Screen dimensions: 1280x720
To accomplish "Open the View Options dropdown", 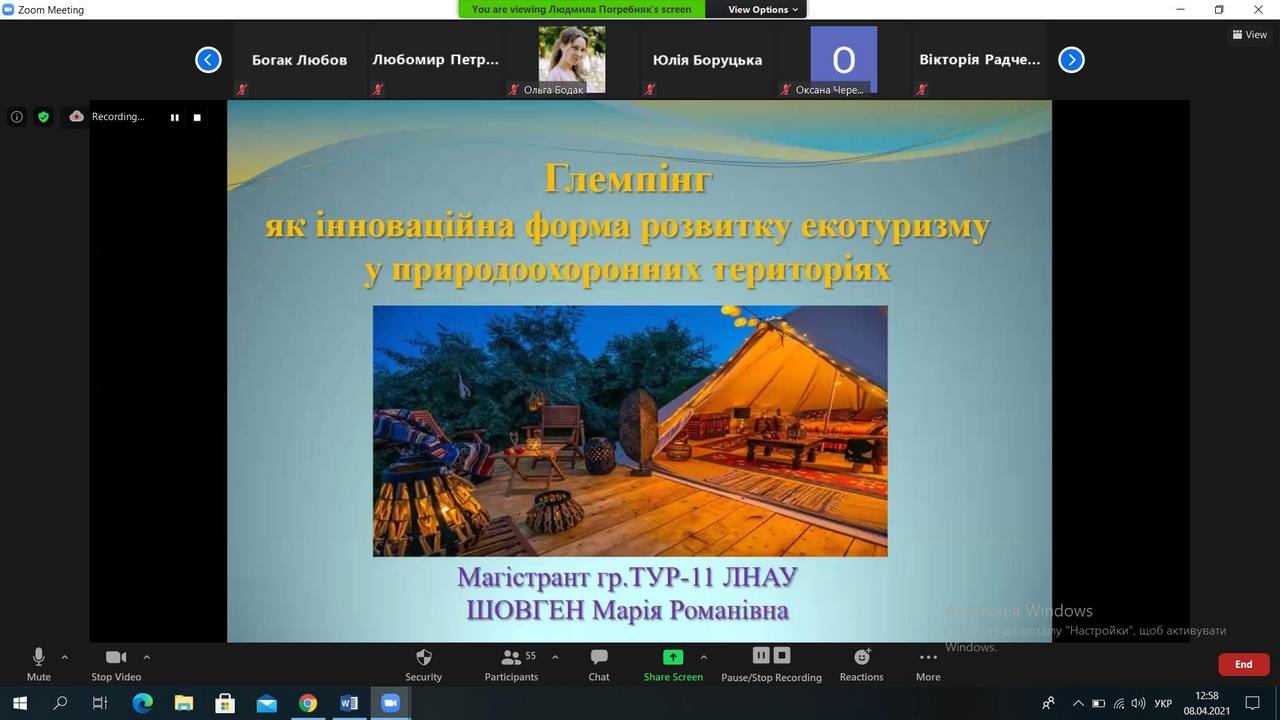I will pos(762,9).
